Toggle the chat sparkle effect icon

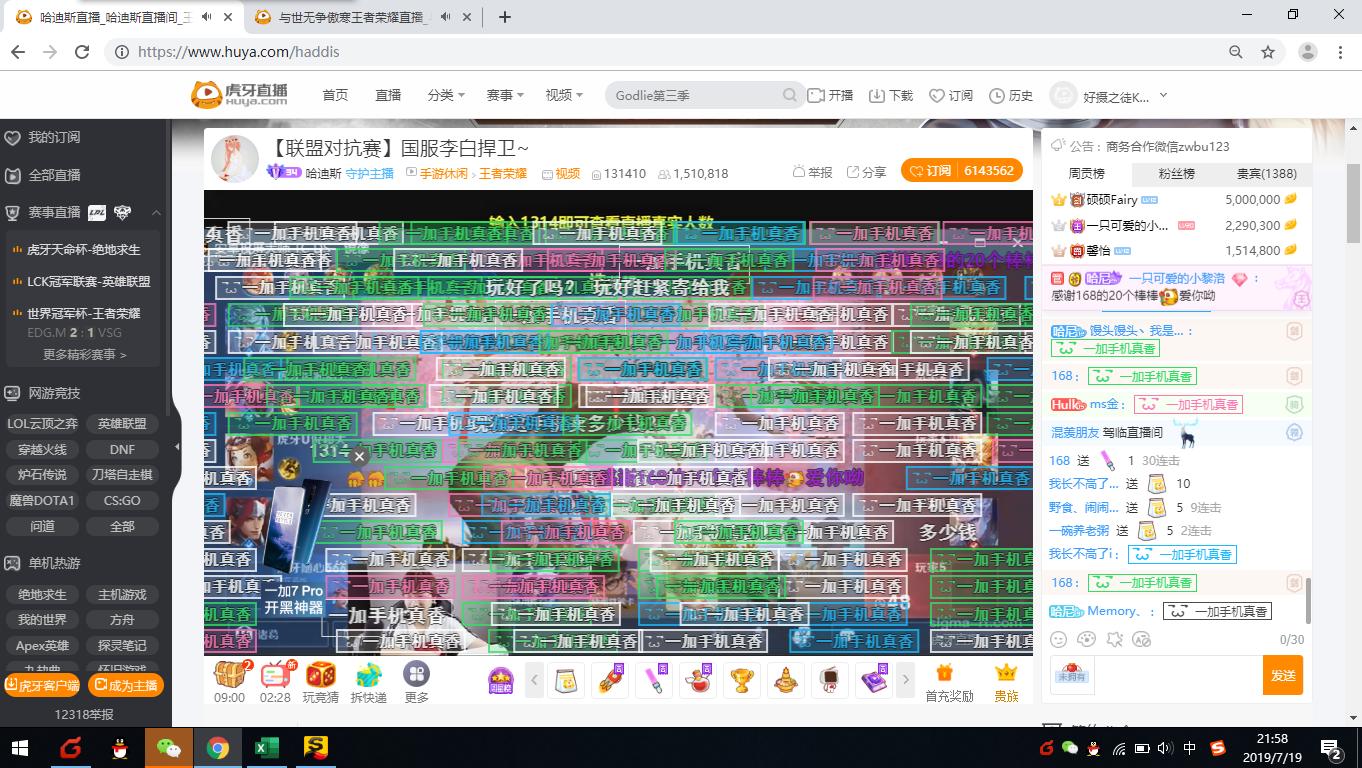click(1112, 638)
